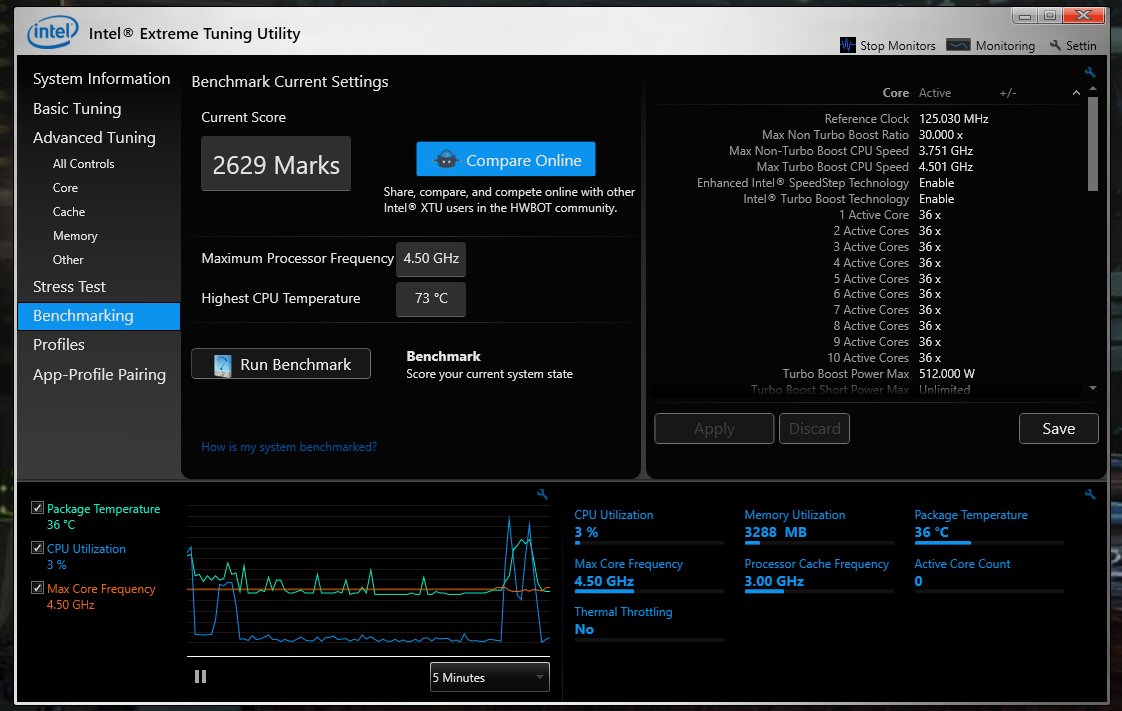Viewport: 1122px width, 711px height.
Task: Click the Settings wrench icon in the header
Action: [x=1055, y=45]
